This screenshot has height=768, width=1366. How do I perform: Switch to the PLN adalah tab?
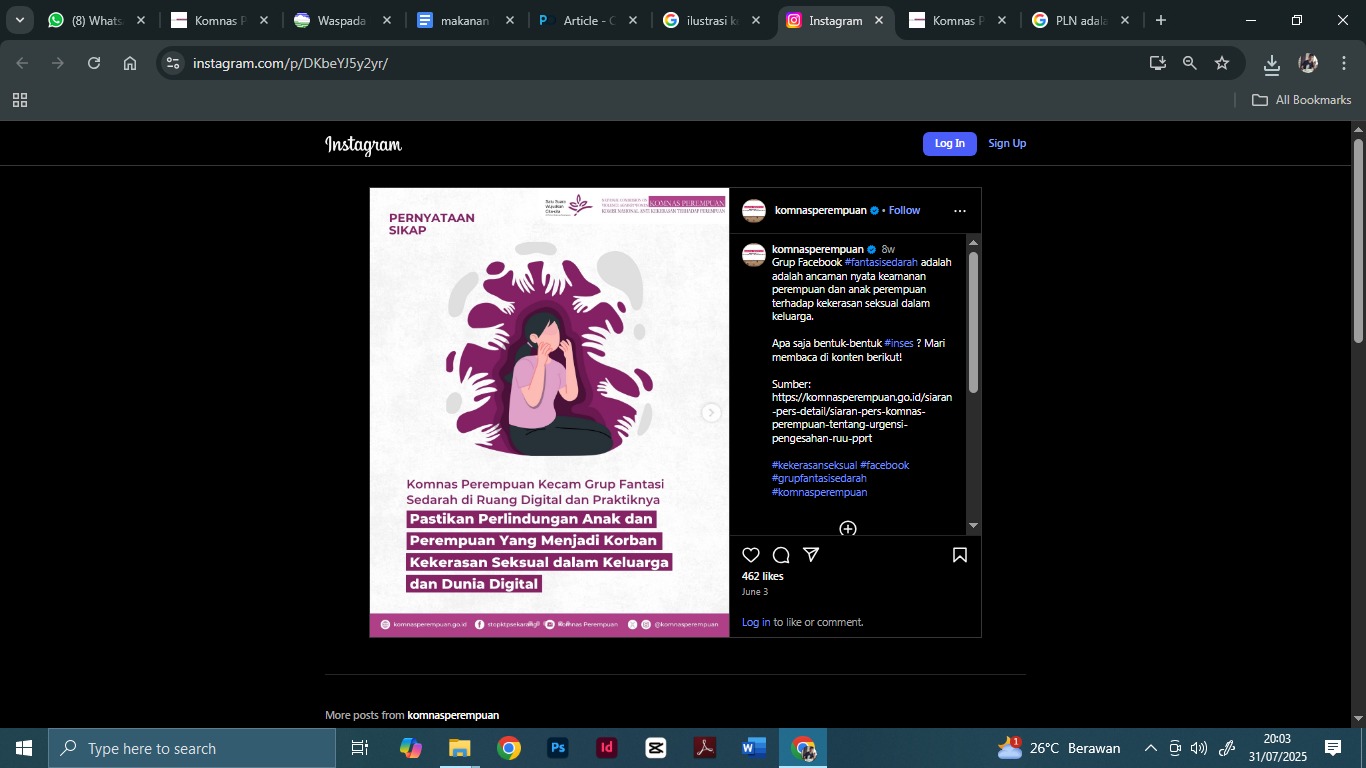point(1080,20)
